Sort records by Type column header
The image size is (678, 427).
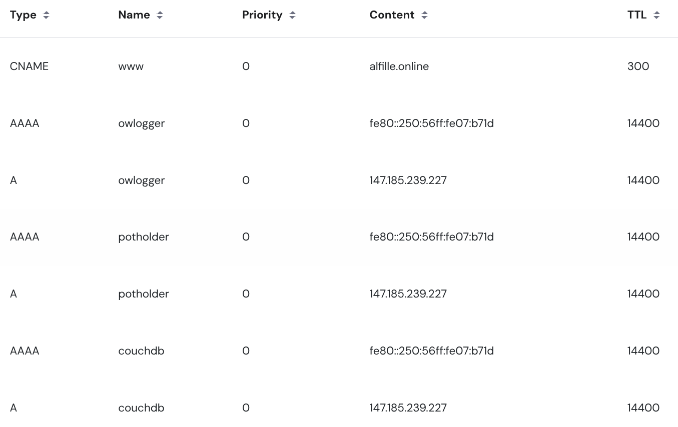[23, 16]
